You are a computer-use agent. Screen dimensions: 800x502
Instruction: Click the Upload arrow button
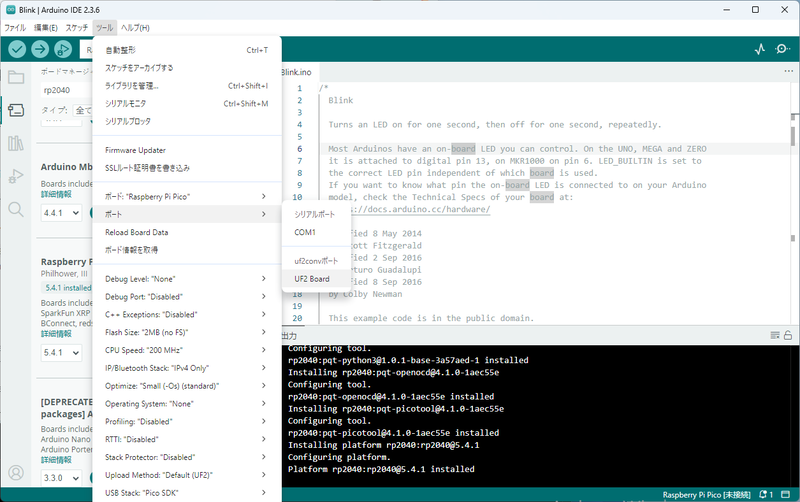tap(40, 49)
